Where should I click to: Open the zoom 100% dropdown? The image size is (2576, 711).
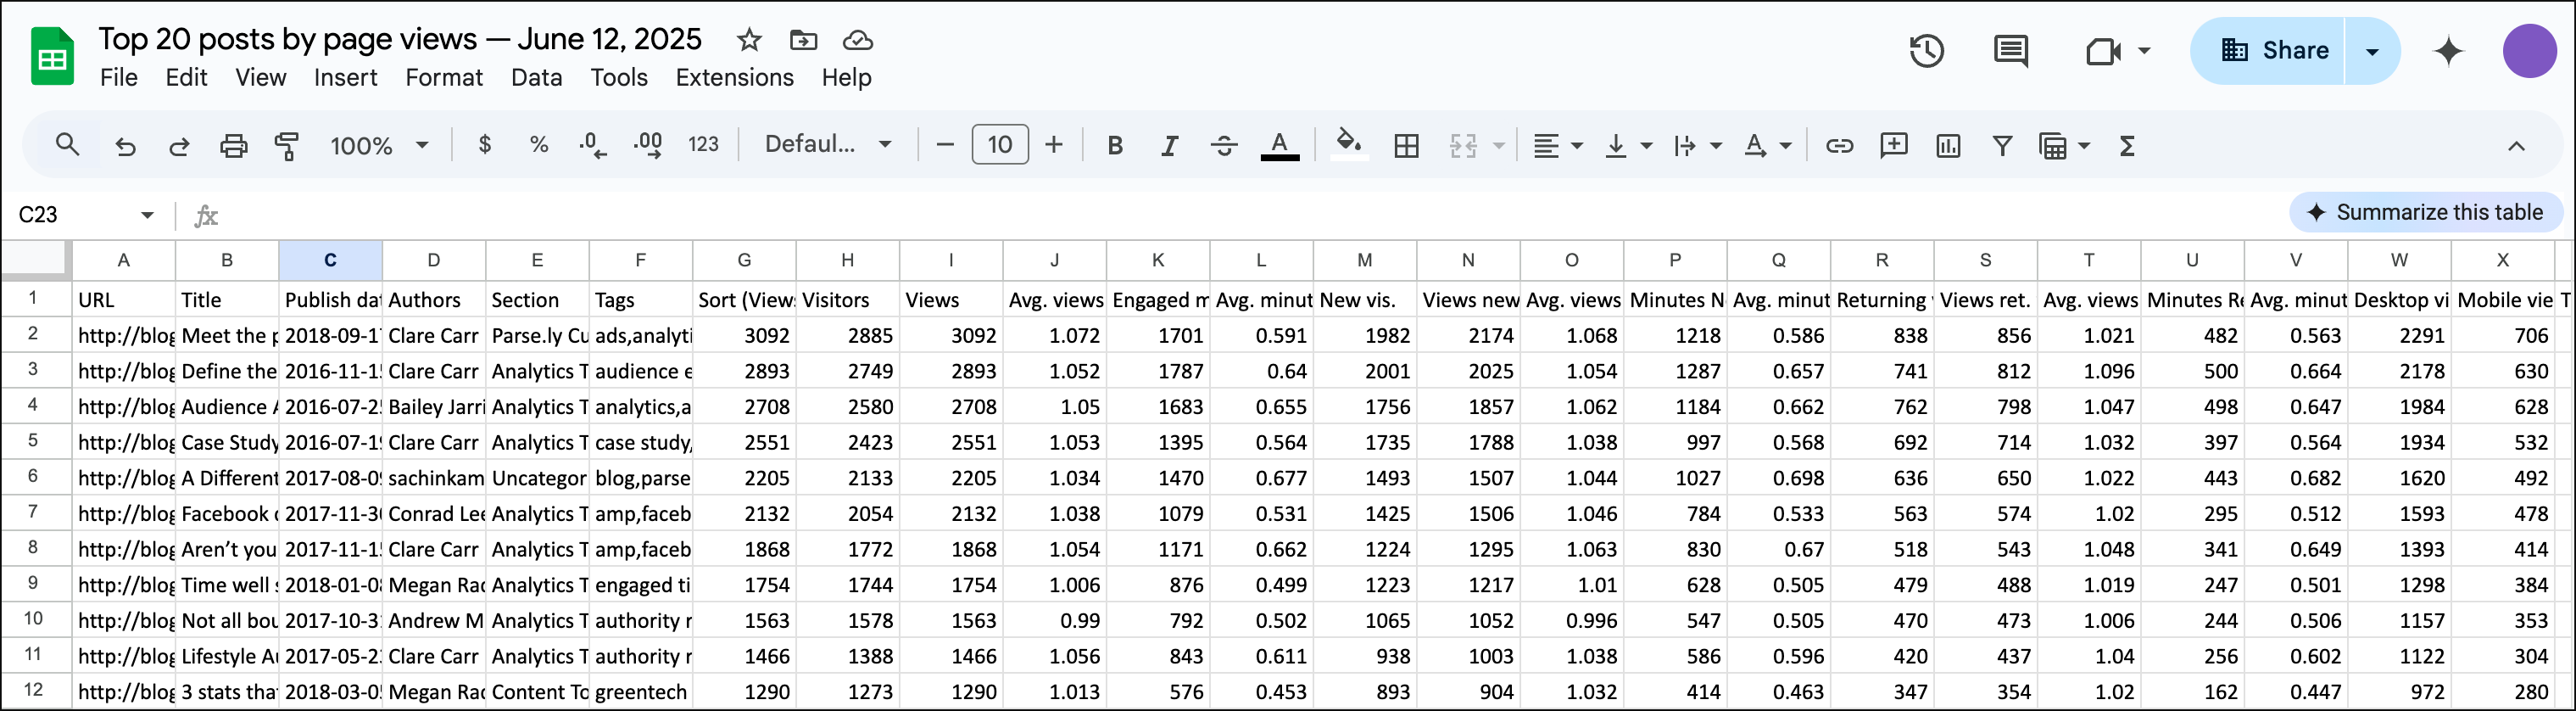[x=379, y=146]
